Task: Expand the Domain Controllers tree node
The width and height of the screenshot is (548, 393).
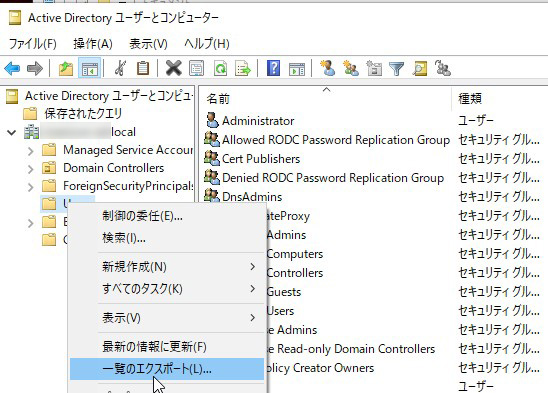Action: pos(31,169)
